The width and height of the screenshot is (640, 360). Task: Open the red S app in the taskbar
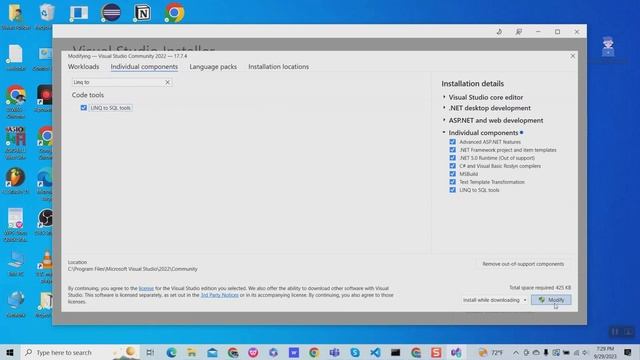pos(436,352)
